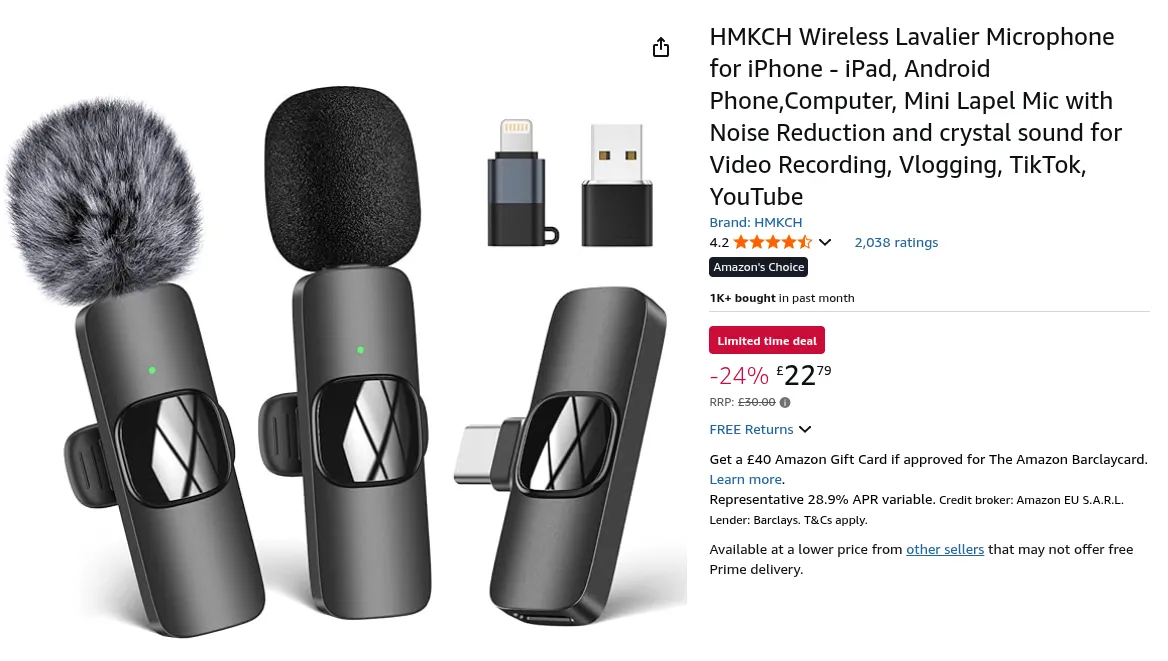Open the 2,038 ratings link
This screenshot has height=661, width=1168.
pos(896,242)
